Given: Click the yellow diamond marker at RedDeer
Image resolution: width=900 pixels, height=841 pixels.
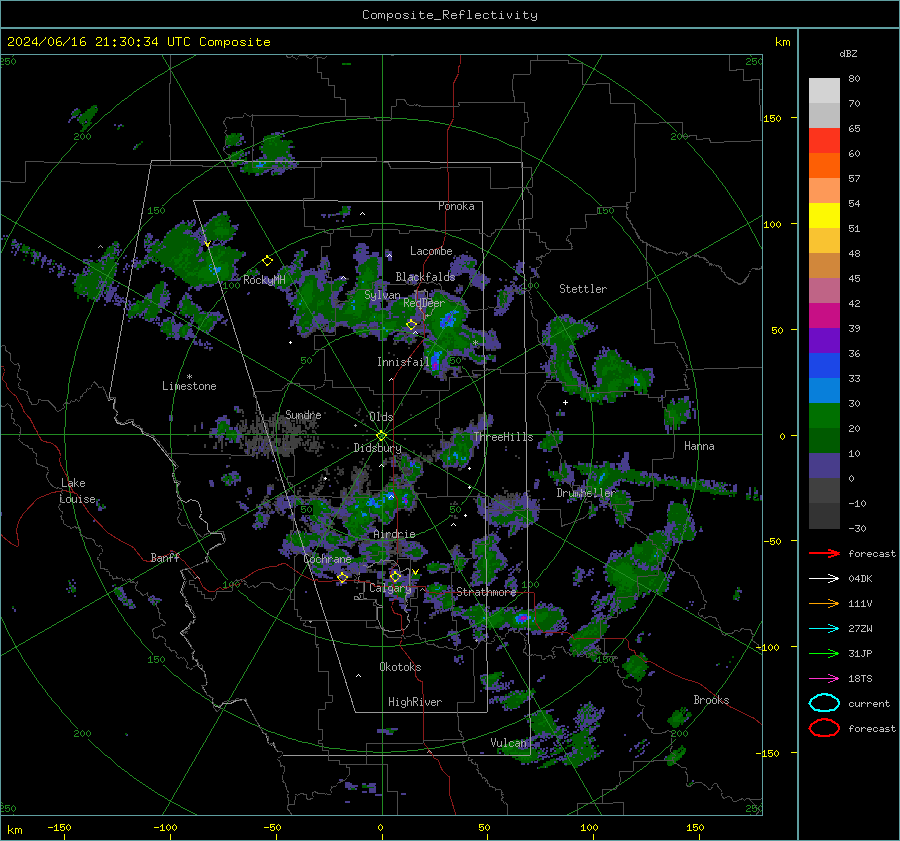Looking at the screenshot, I should [x=412, y=325].
